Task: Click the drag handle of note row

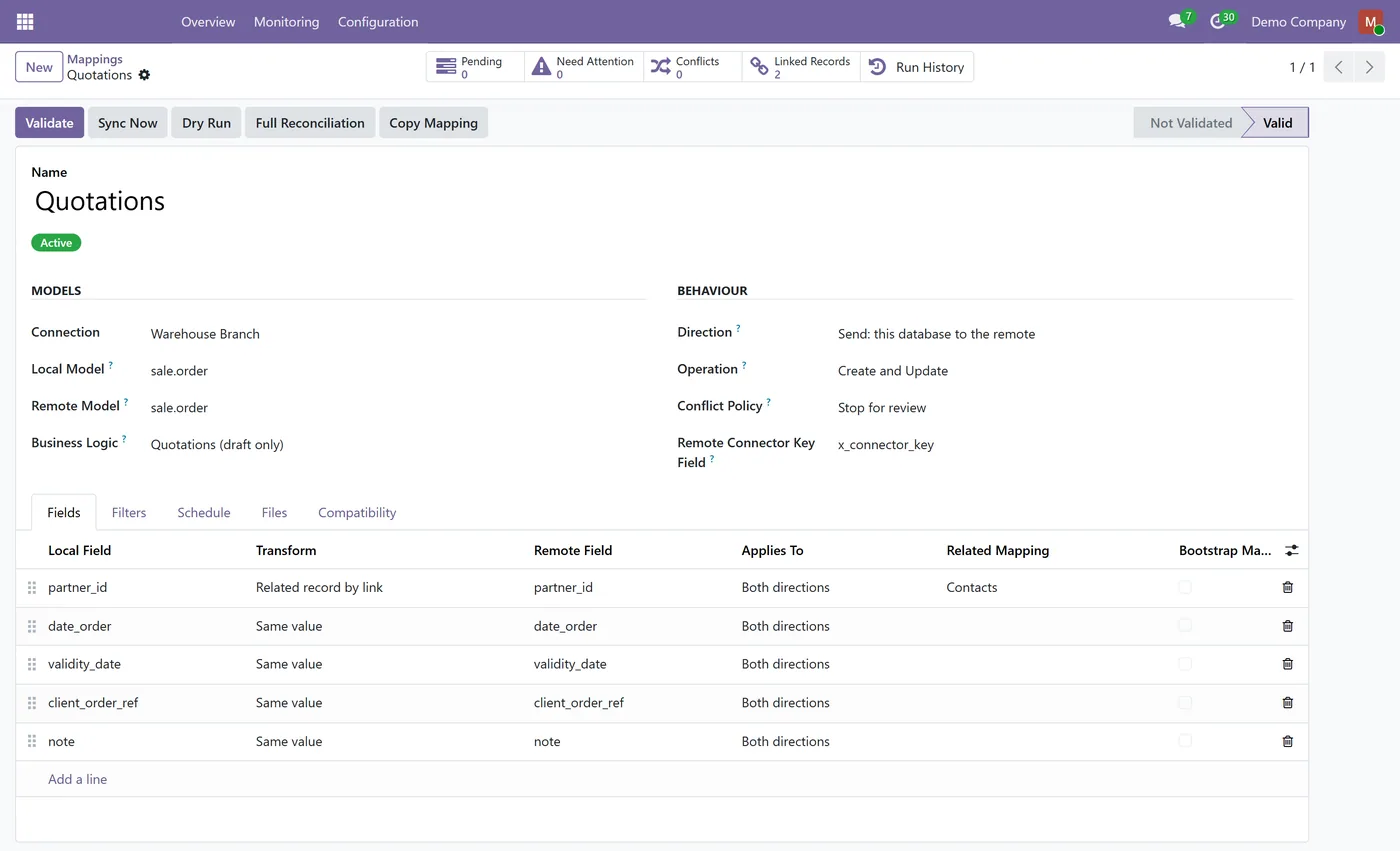Action: (x=32, y=741)
